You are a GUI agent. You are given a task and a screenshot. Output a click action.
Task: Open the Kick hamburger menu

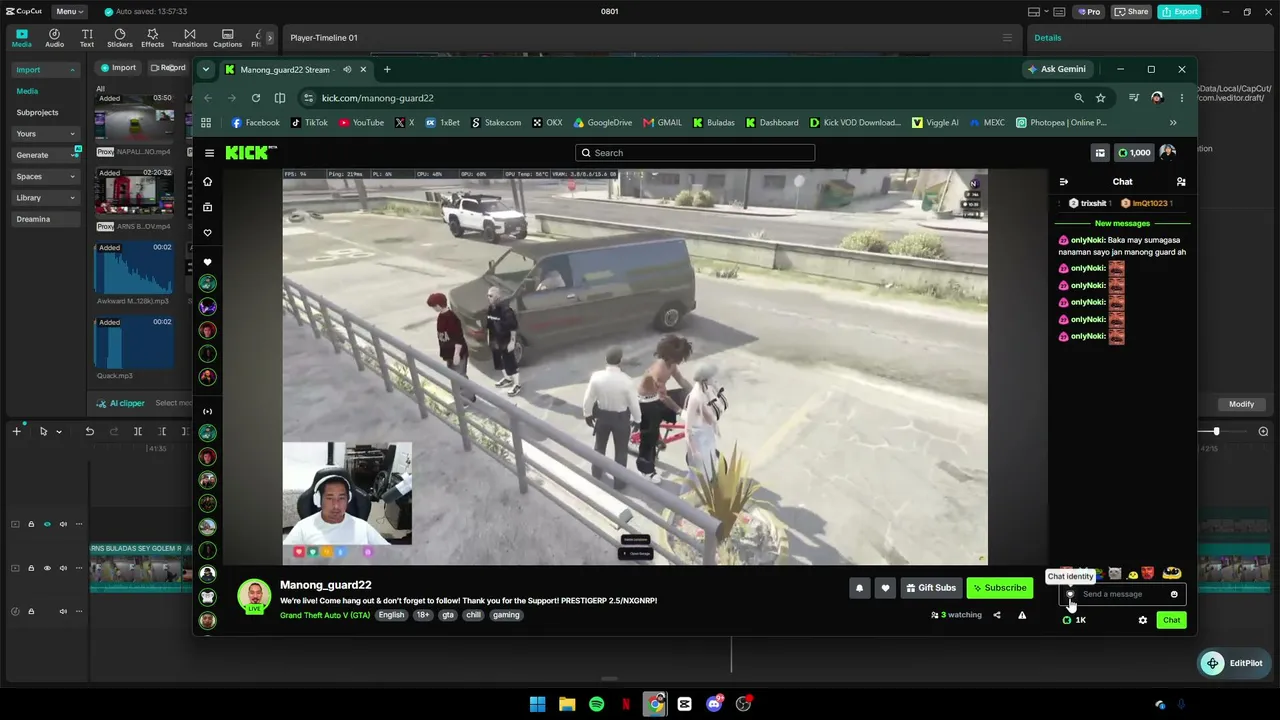point(210,153)
